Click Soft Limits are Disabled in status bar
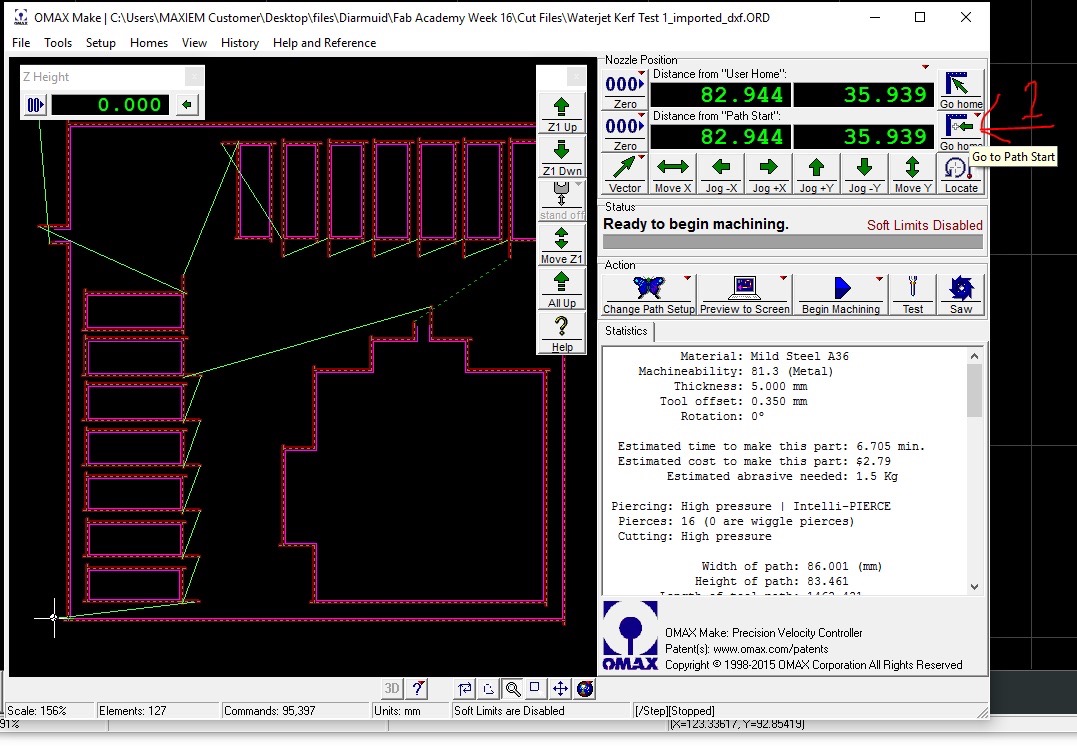1077x748 pixels. click(x=540, y=711)
